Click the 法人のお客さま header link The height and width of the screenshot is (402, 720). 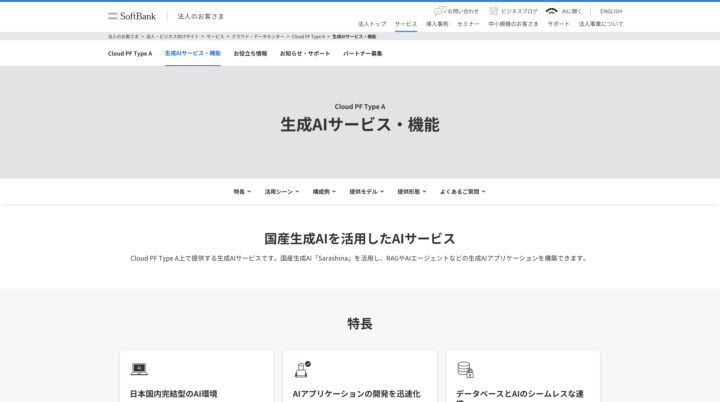[x=201, y=16]
